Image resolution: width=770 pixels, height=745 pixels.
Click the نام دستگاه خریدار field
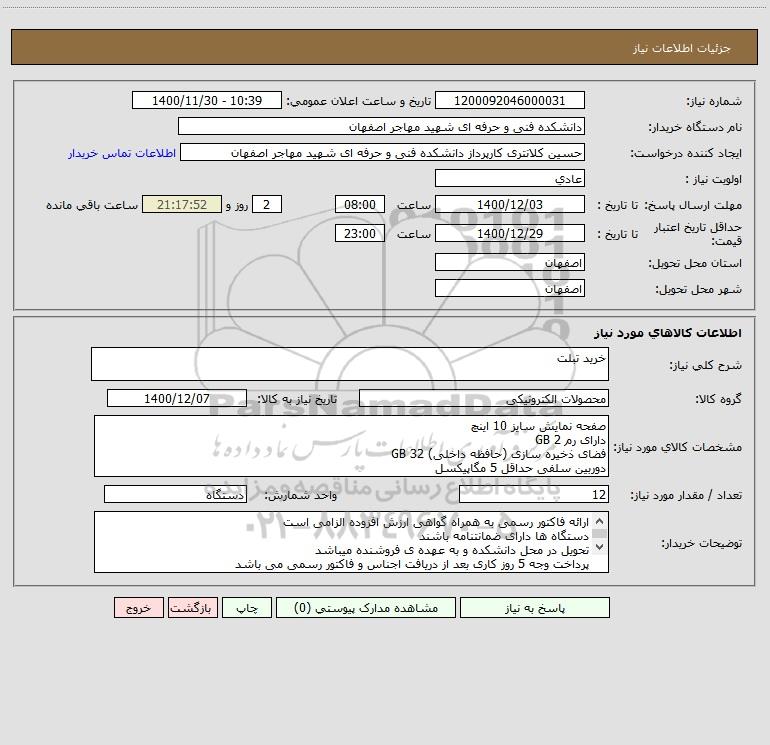click(381, 127)
